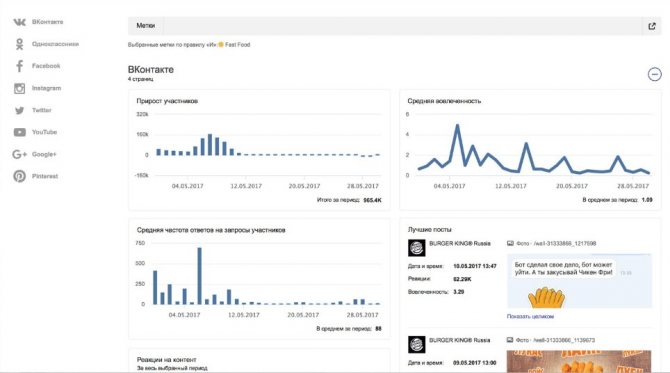Image resolution: width=670 pixels, height=373 pixels.
Task: Open the Facebook network tab label
Action: pos(46,66)
